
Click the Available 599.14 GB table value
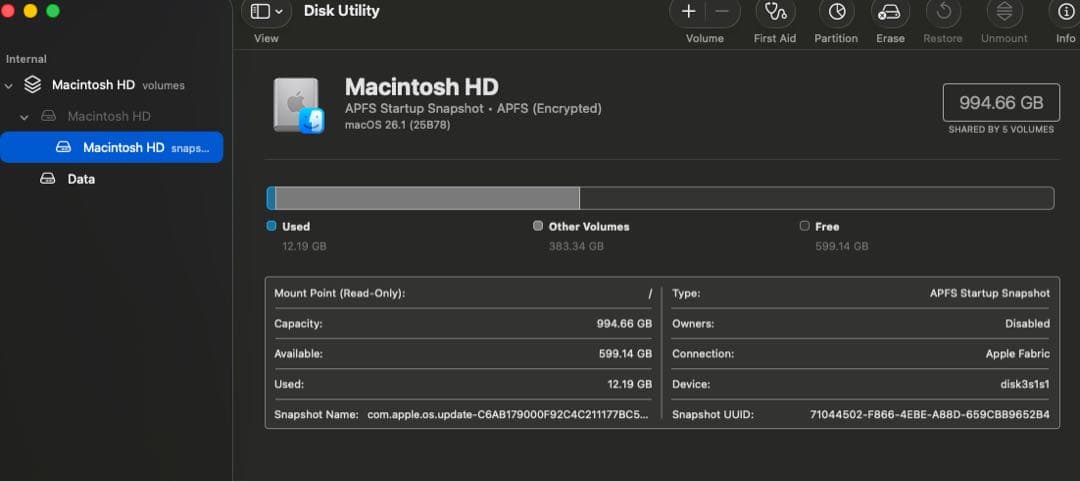(x=625, y=354)
